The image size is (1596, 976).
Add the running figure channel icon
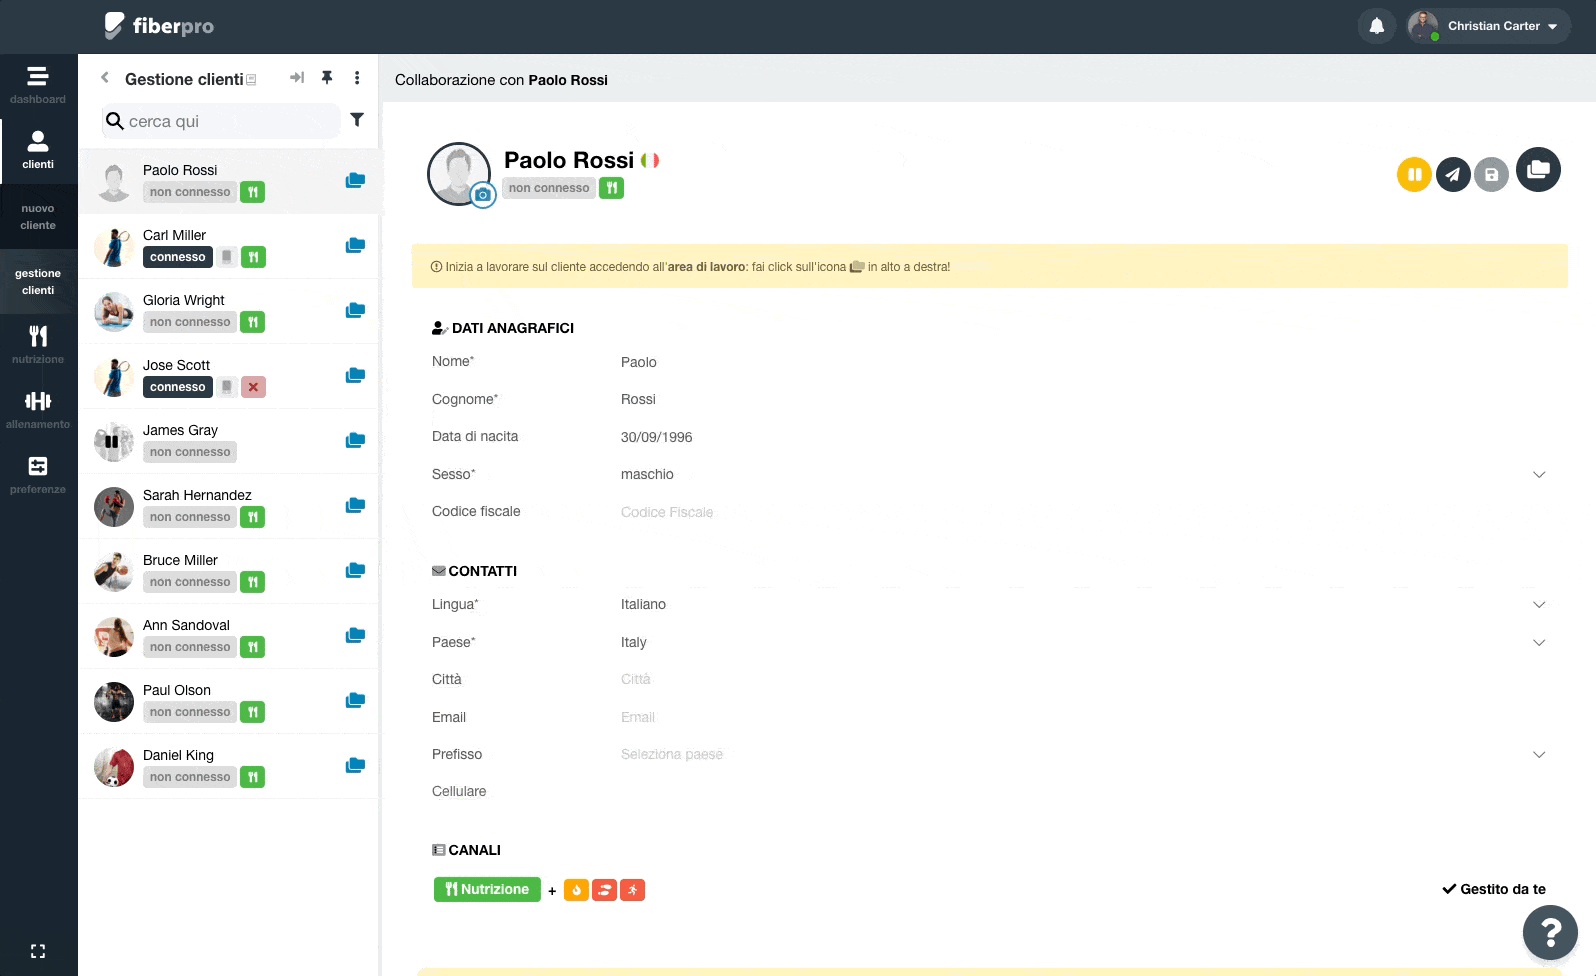(632, 890)
